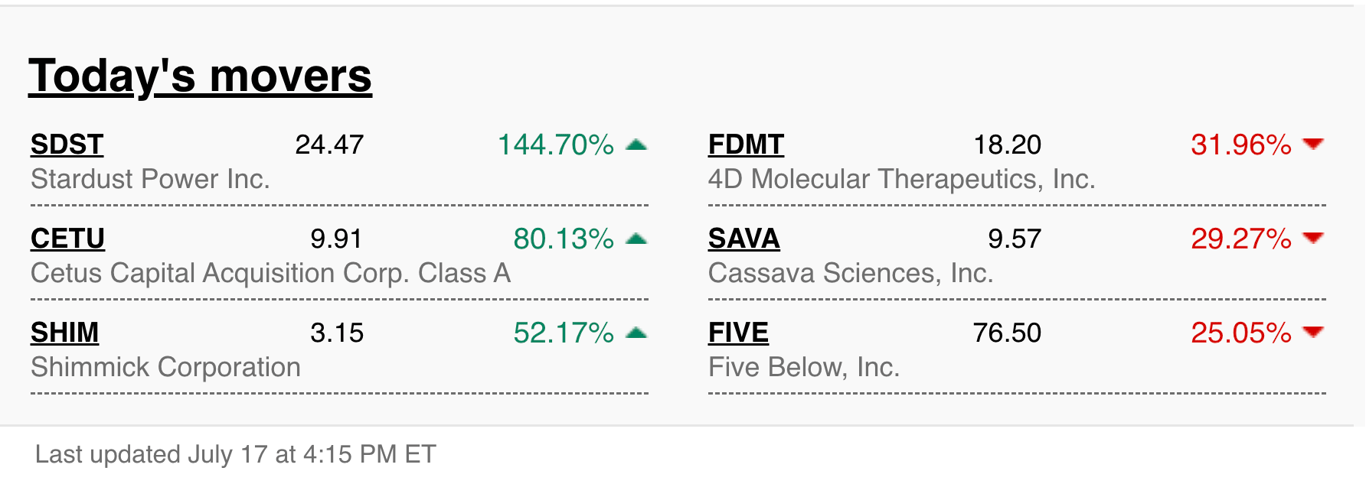Click green up arrow next to 80.13%
The height and width of the screenshot is (497, 1366).
[636, 239]
